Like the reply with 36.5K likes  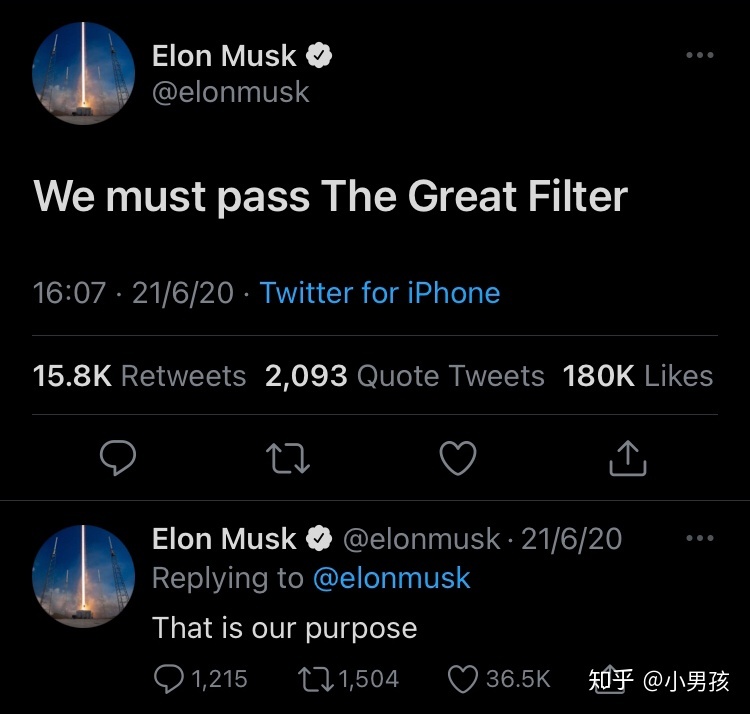[x=463, y=680]
